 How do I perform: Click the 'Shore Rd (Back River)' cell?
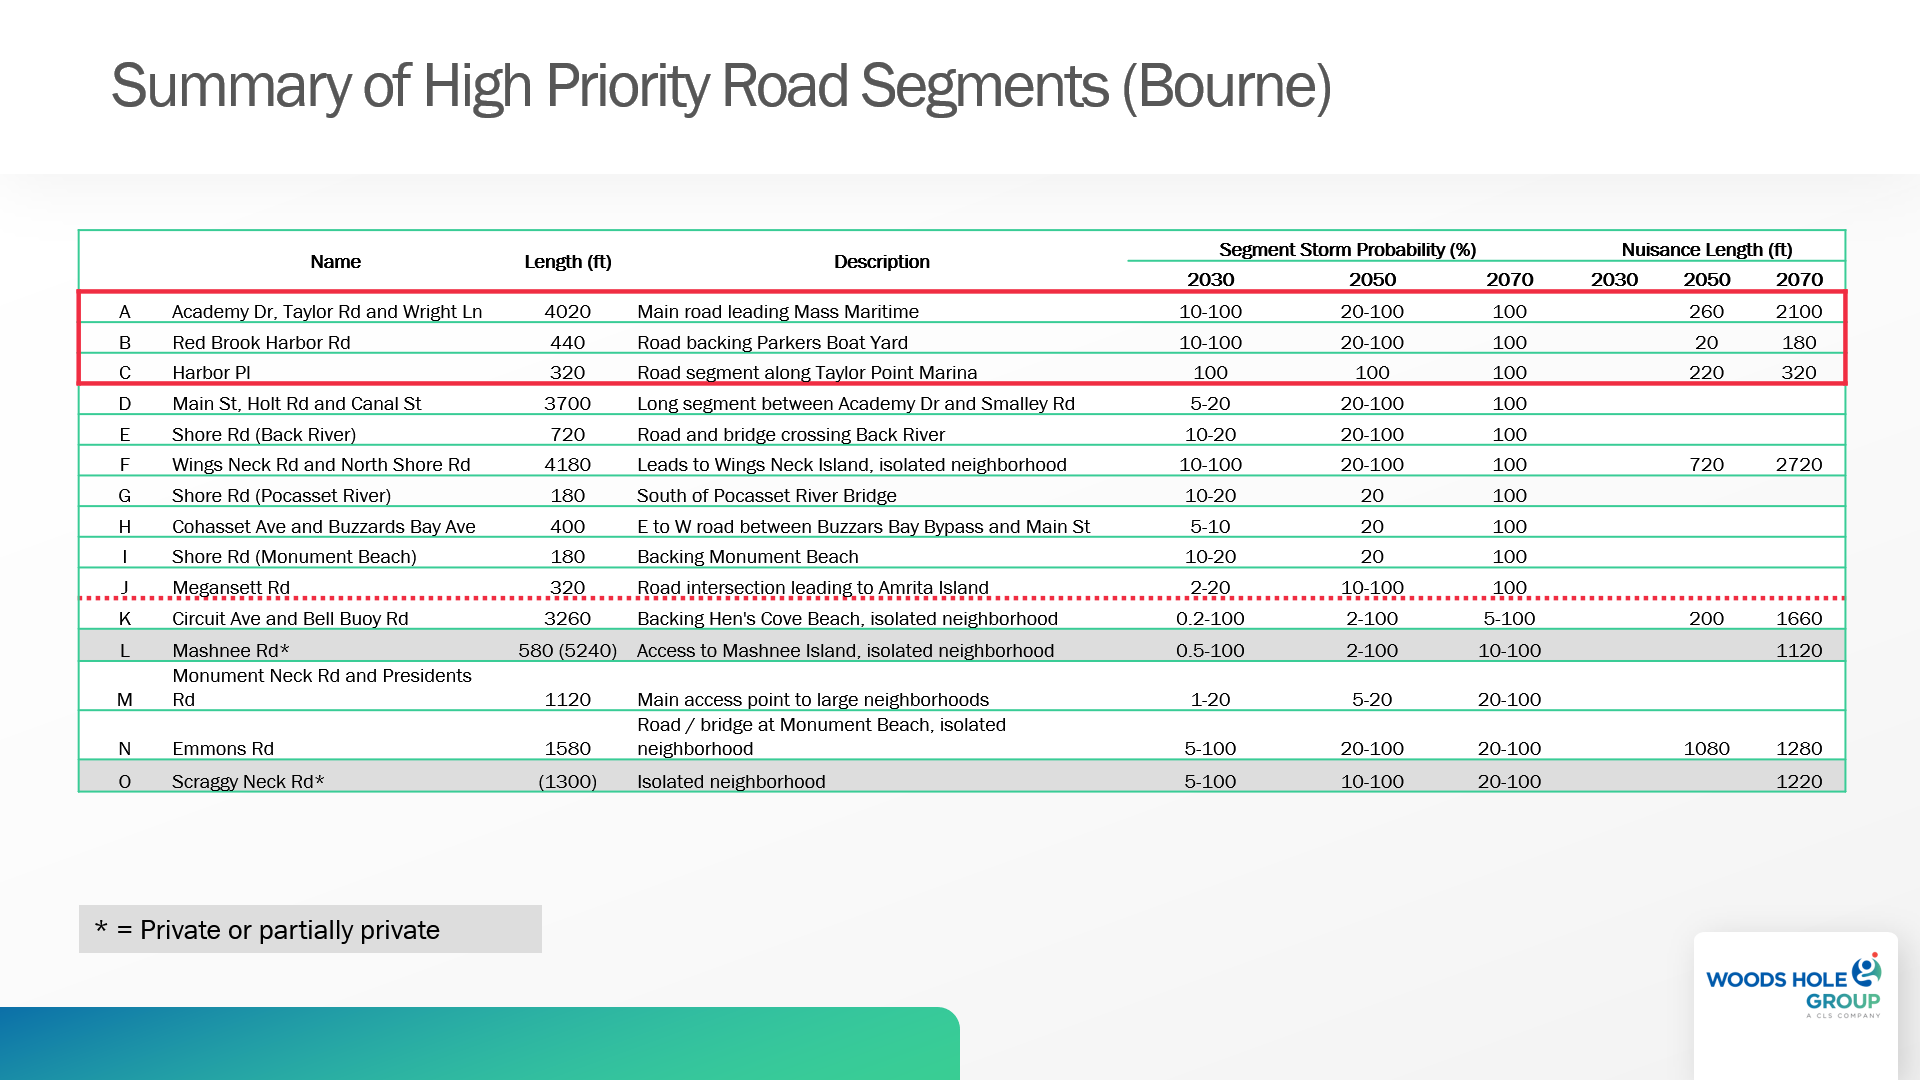click(x=264, y=435)
